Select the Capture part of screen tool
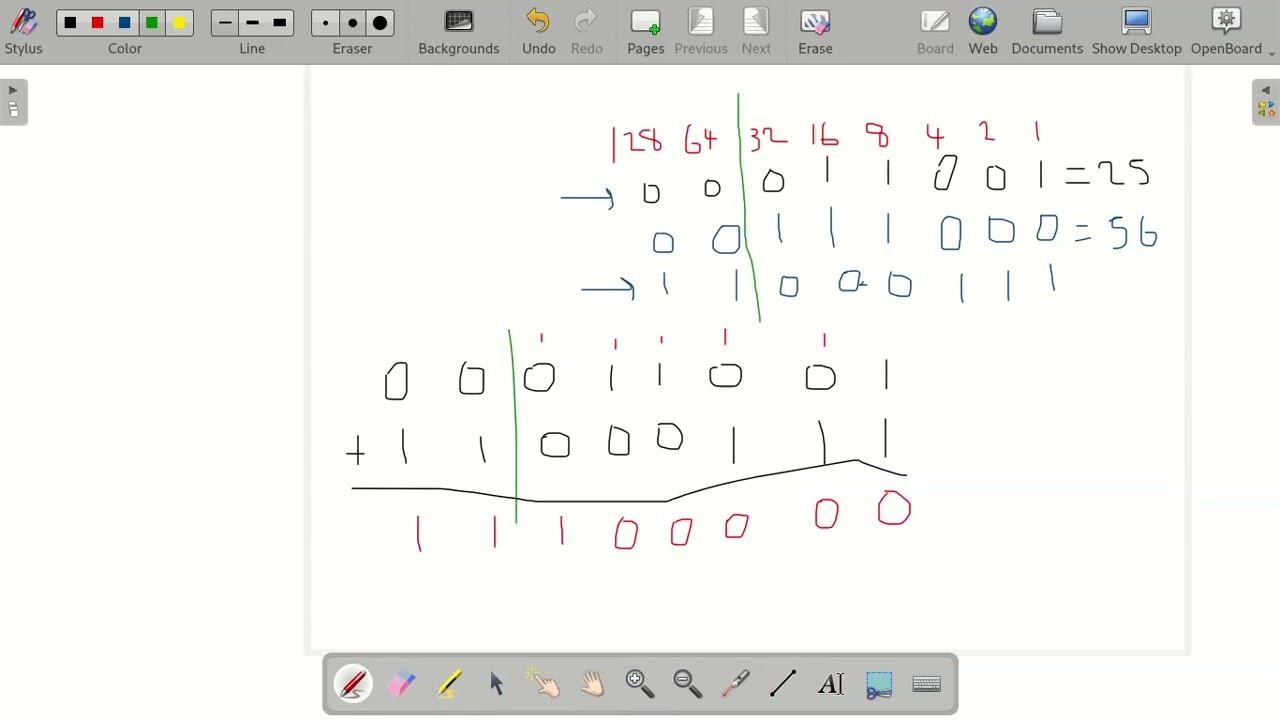This screenshot has width=1280, height=720. point(879,684)
